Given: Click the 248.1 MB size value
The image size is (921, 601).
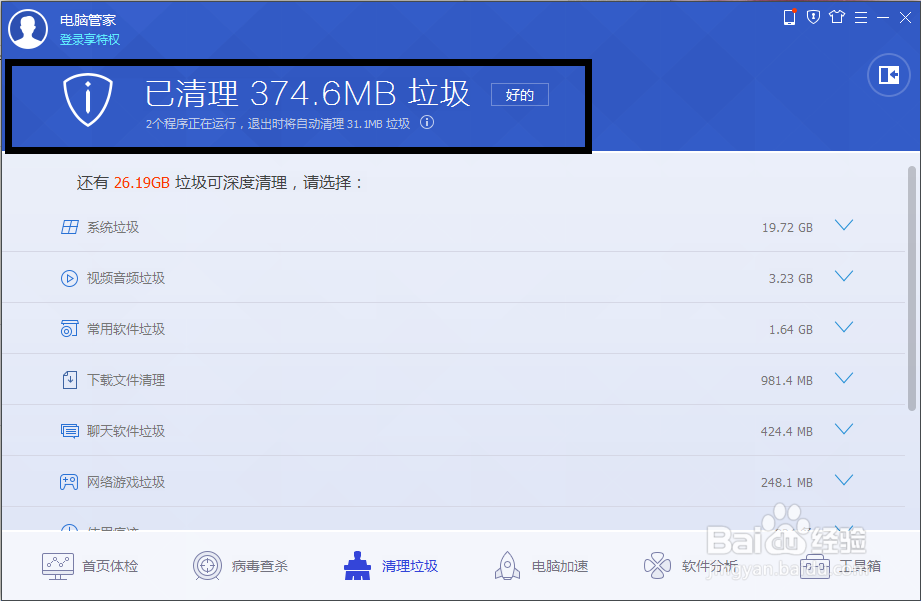Looking at the screenshot, I should click(x=786, y=483).
